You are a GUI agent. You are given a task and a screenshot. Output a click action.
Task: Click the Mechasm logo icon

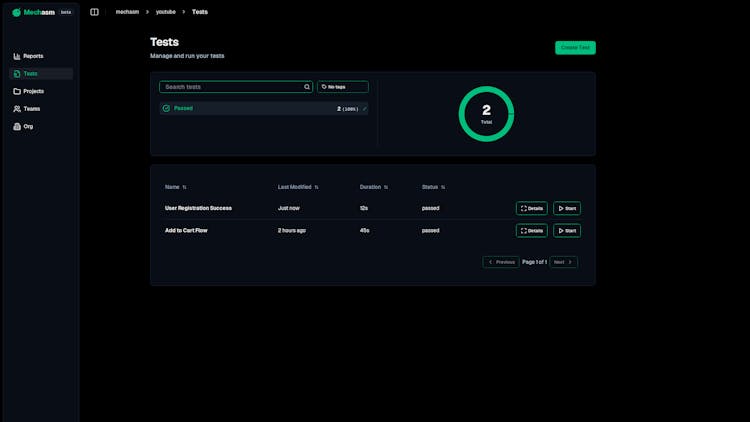16,12
